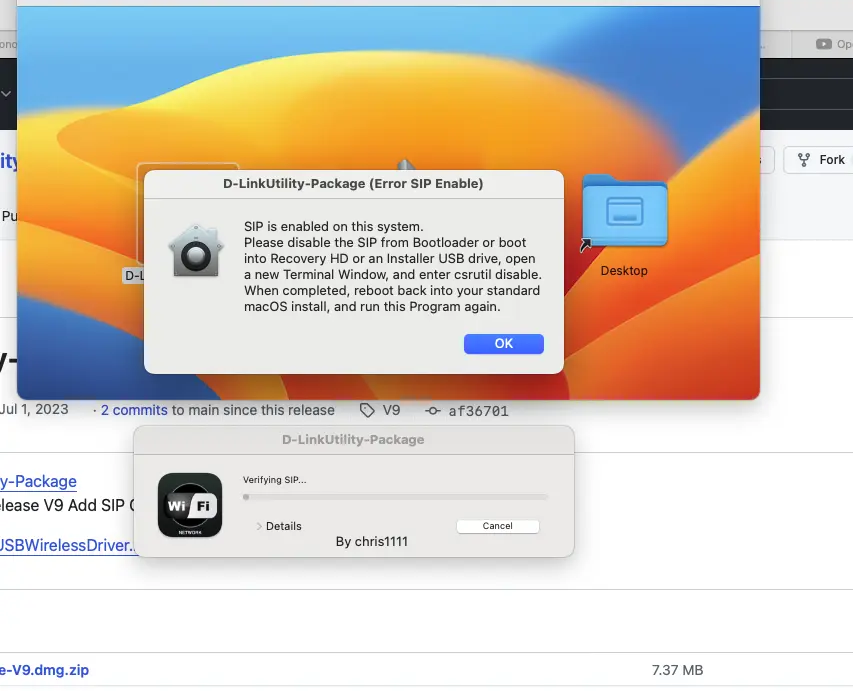The width and height of the screenshot is (853, 691).
Task: Click the Verifying SIP progress bar
Action: pyautogui.click(x=395, y=497)
